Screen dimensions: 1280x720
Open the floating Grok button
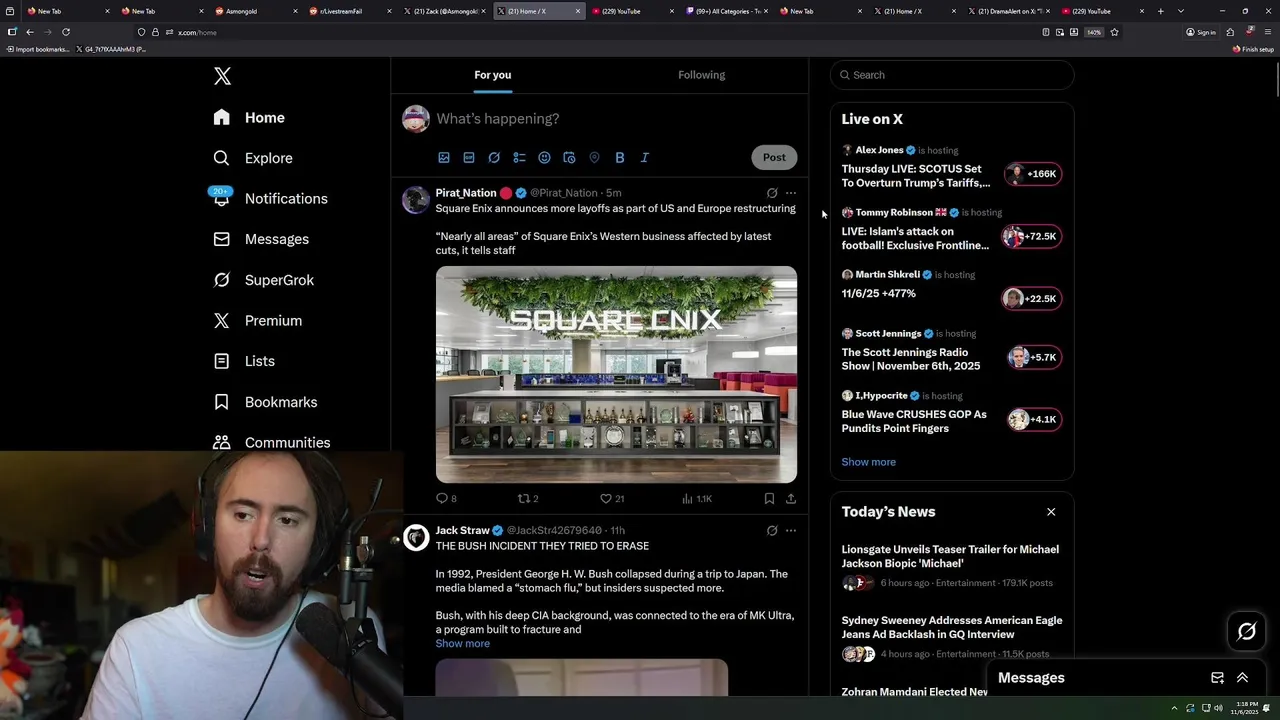coord(1246,631)
